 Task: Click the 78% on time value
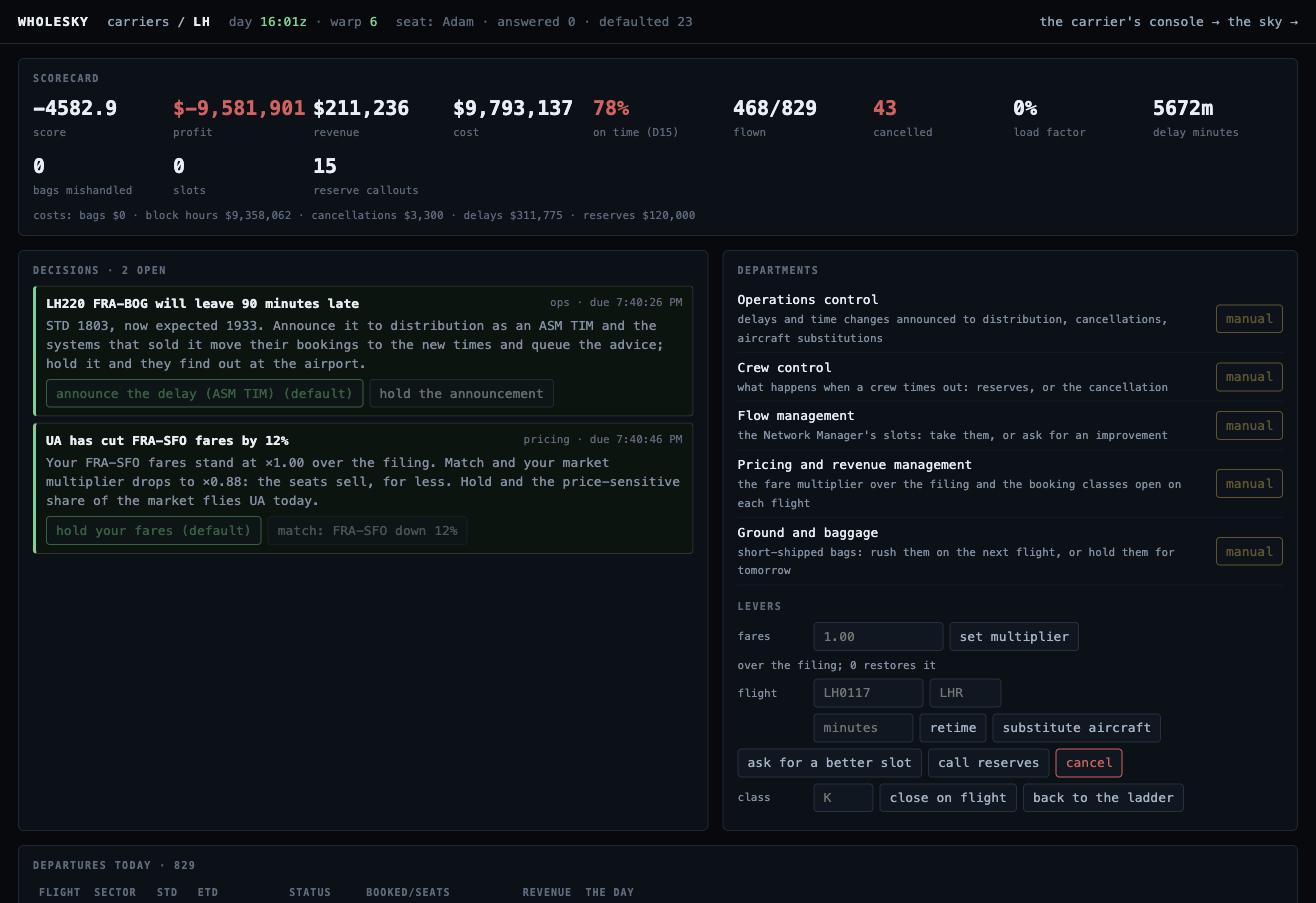(x=611, y=108)
